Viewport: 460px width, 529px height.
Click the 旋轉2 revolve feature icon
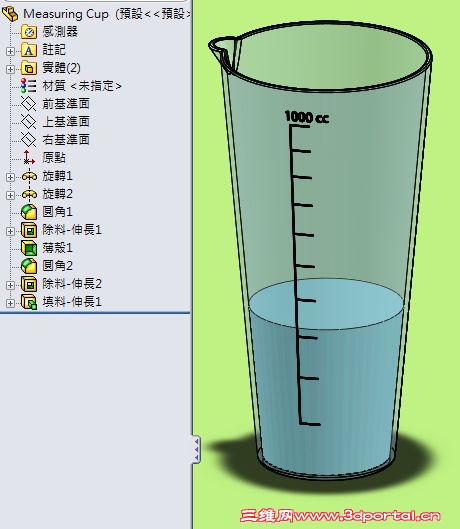[29, 194]
